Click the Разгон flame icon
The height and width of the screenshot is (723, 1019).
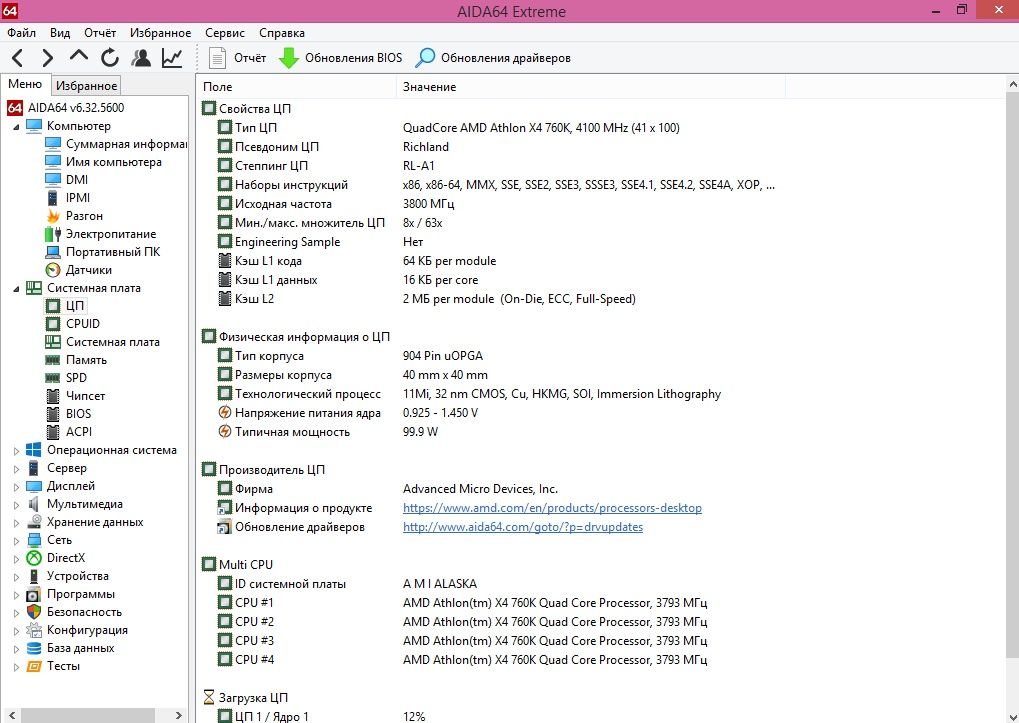53,216
